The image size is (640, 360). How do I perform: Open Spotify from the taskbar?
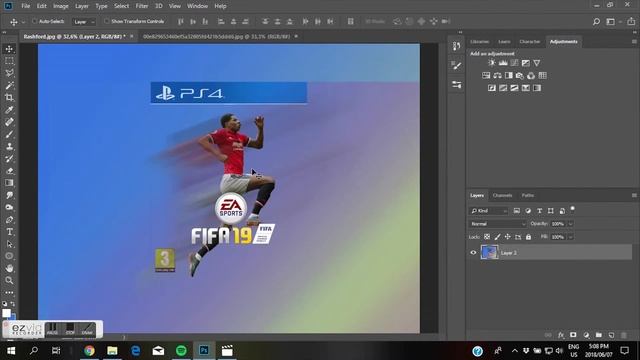[x=181, y=351]
